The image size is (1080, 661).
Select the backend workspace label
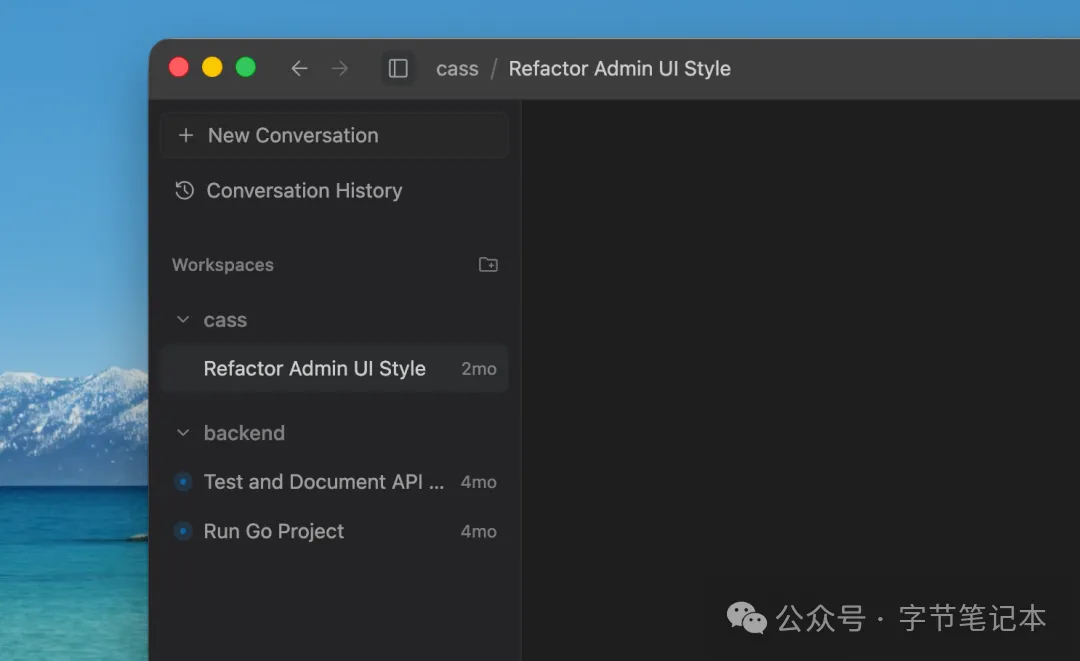tap(244, 432)
